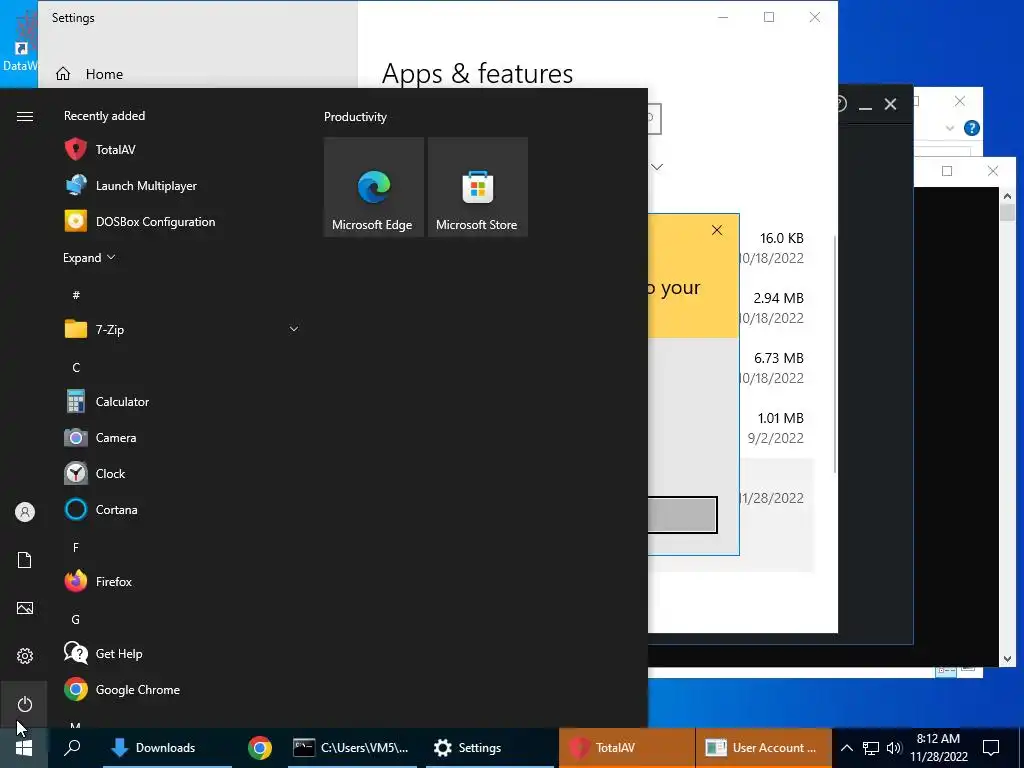
Task: Open the dropdown chevron below the Settings search box
Action: click(658, 167)
